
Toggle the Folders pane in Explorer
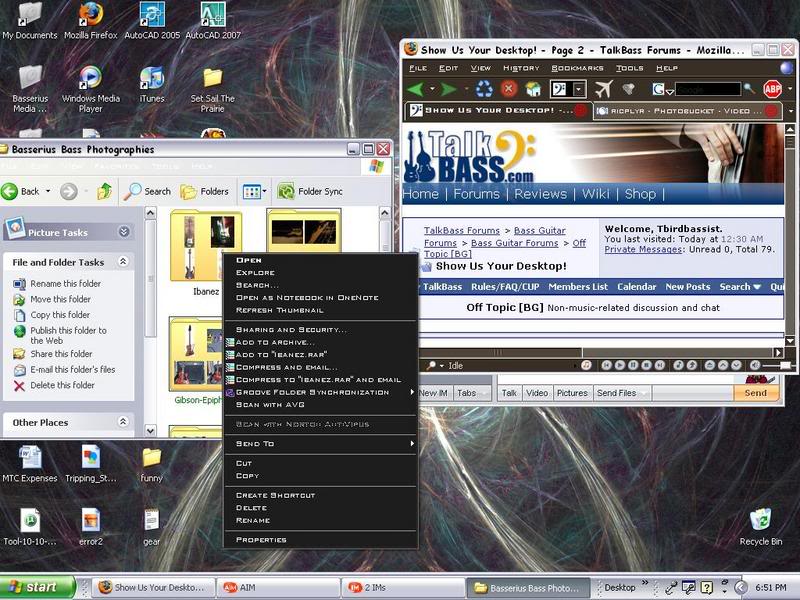point(204,191)
